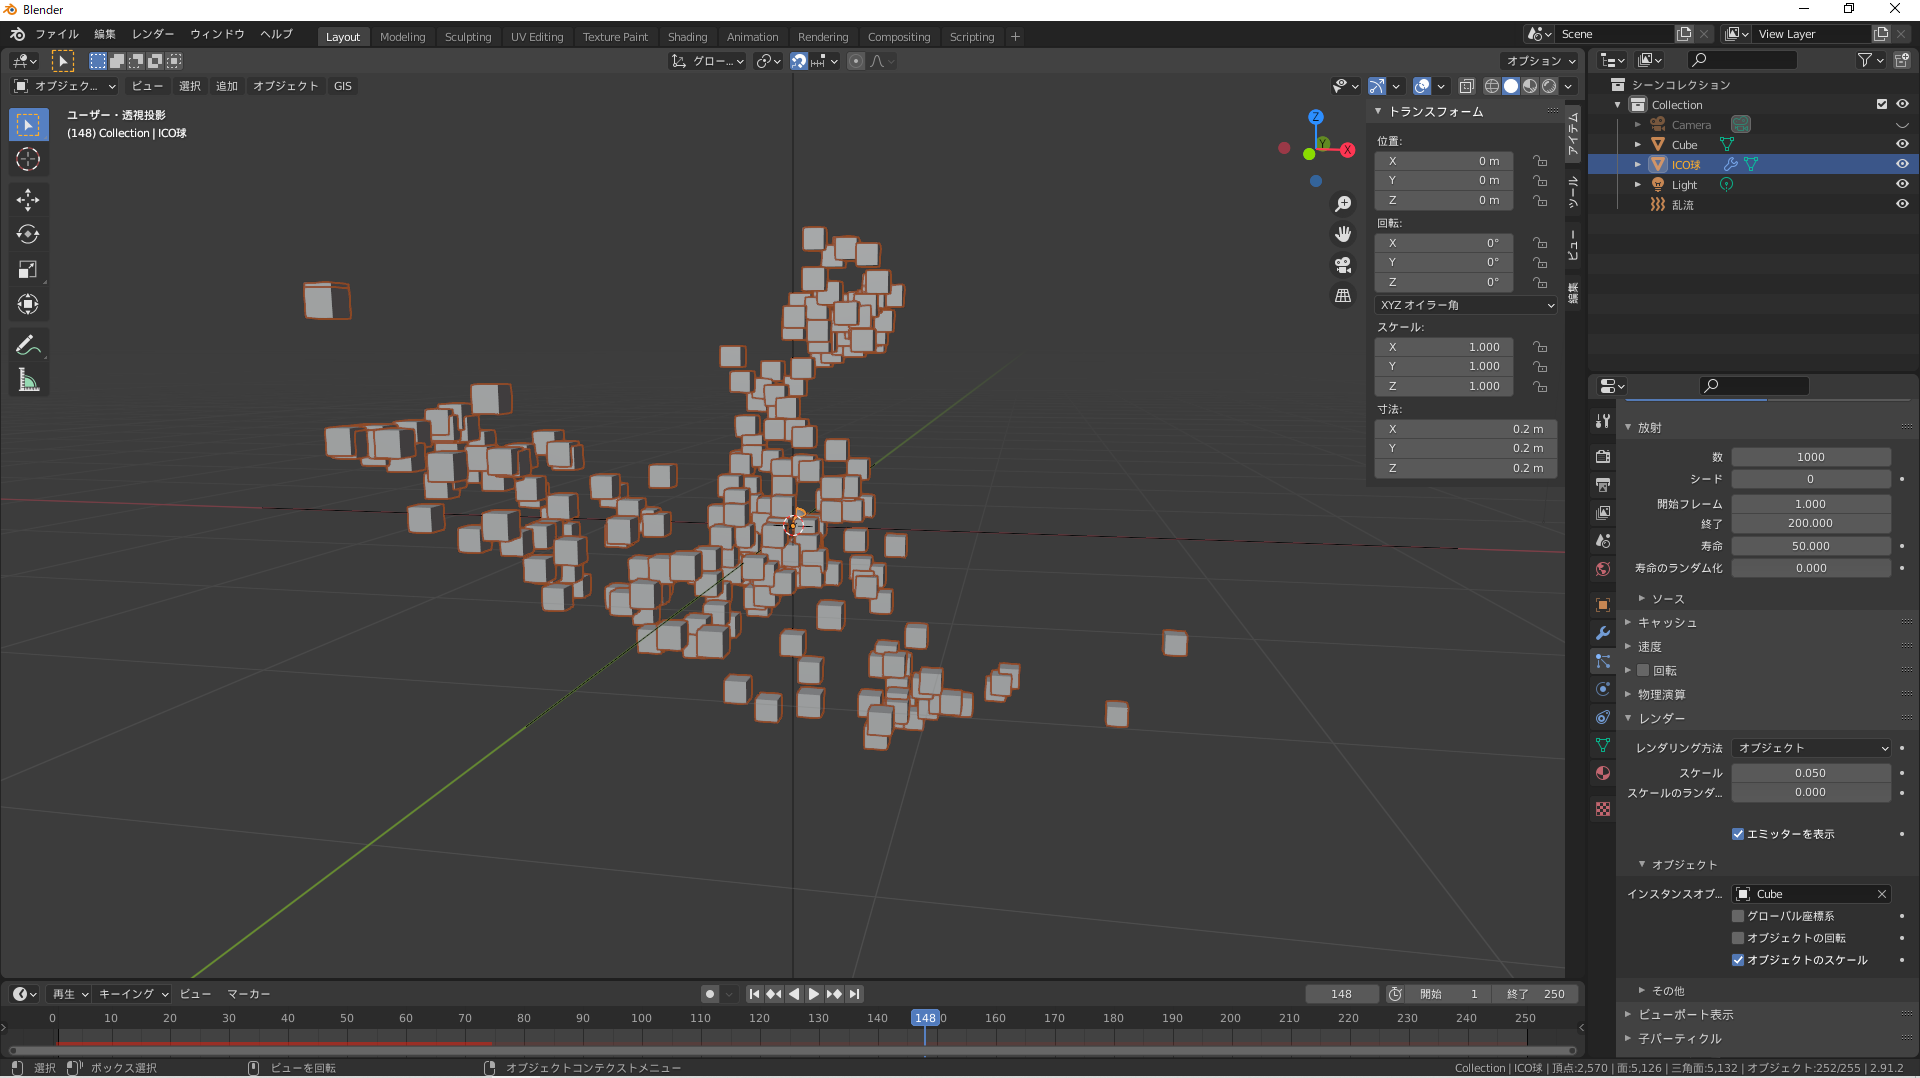1920x1078 pixels.
Task: Select the Move tool in toolbar
Action: [28, 200]
